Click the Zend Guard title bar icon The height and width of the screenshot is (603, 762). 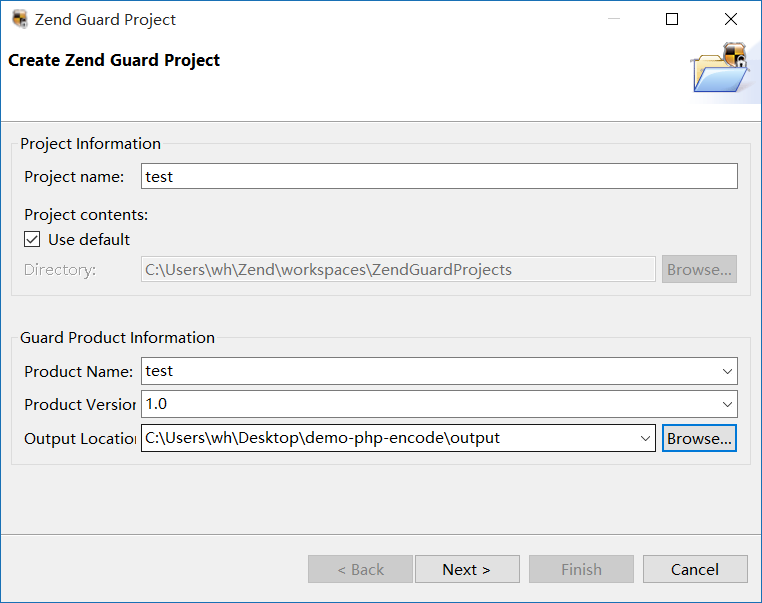[19, 19]
